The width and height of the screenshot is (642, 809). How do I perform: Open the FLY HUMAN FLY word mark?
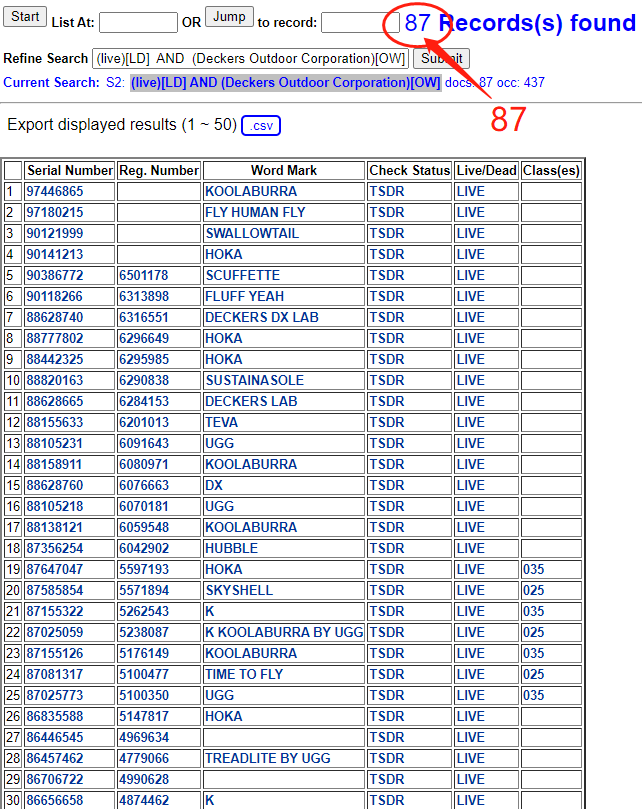click(x=255, y=213)
